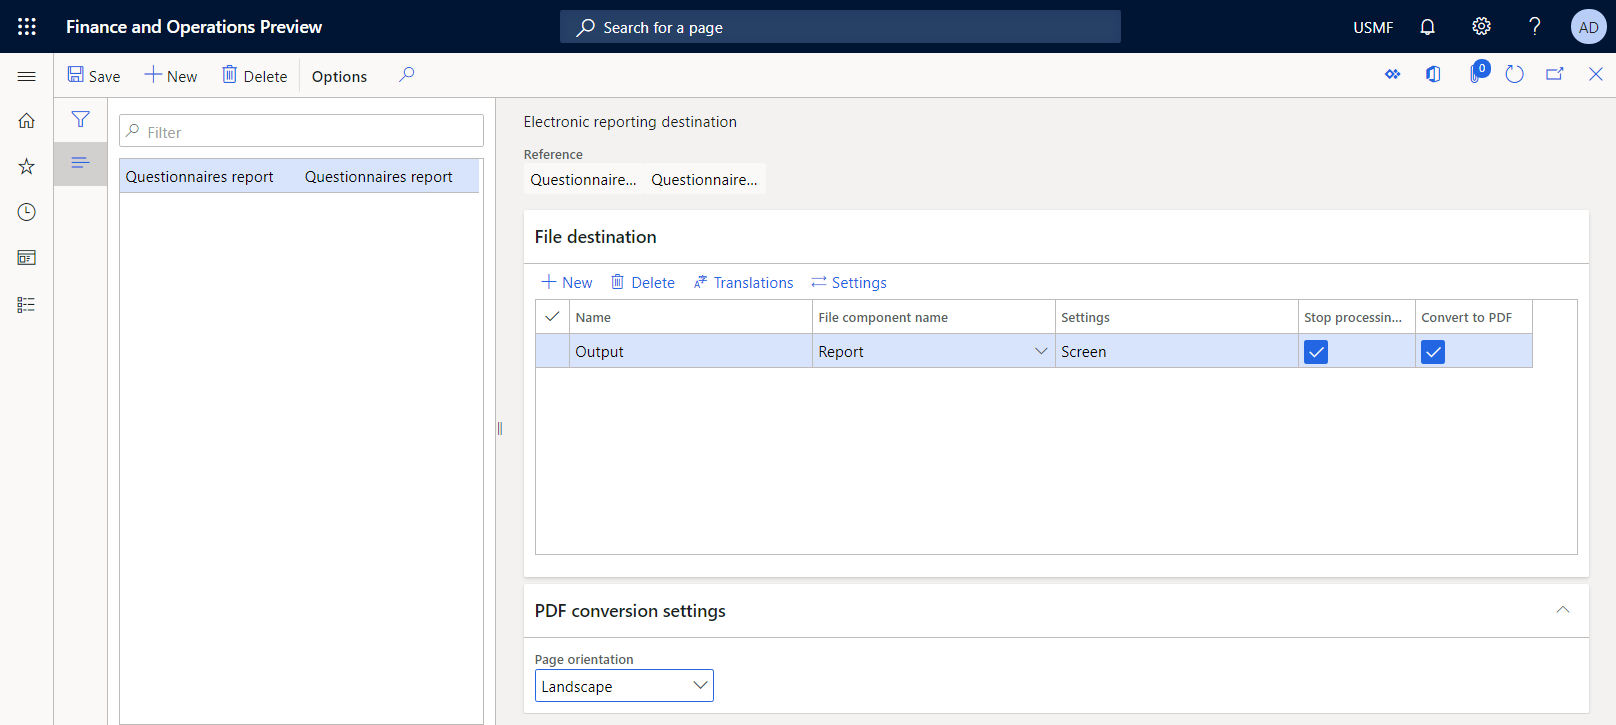This screenshot has width=1616, height=725.
Task: Open Translations for file destination
Action: click(x=744, y=283)
